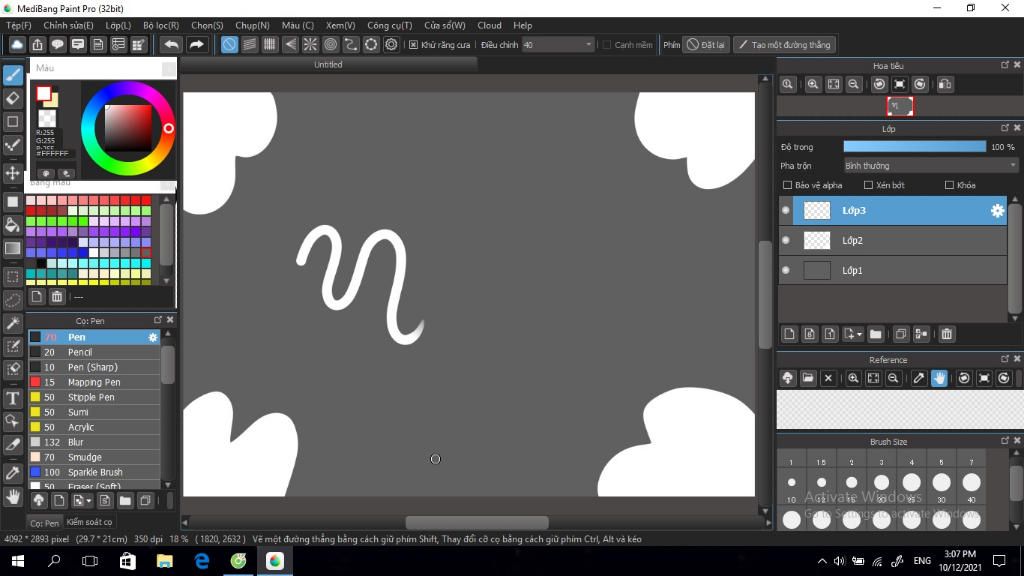Select the Magic Wand tool
The width and height of the screenshot is (1024, 576).
pos(12,323)
